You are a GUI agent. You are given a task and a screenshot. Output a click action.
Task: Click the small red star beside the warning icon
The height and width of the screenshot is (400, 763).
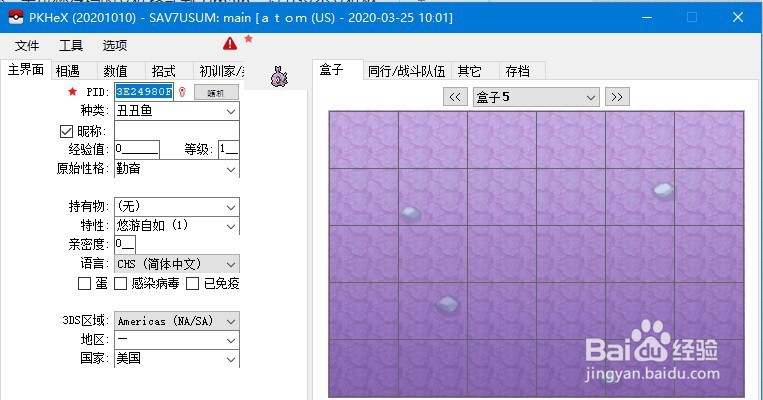(x=248, y=38)
